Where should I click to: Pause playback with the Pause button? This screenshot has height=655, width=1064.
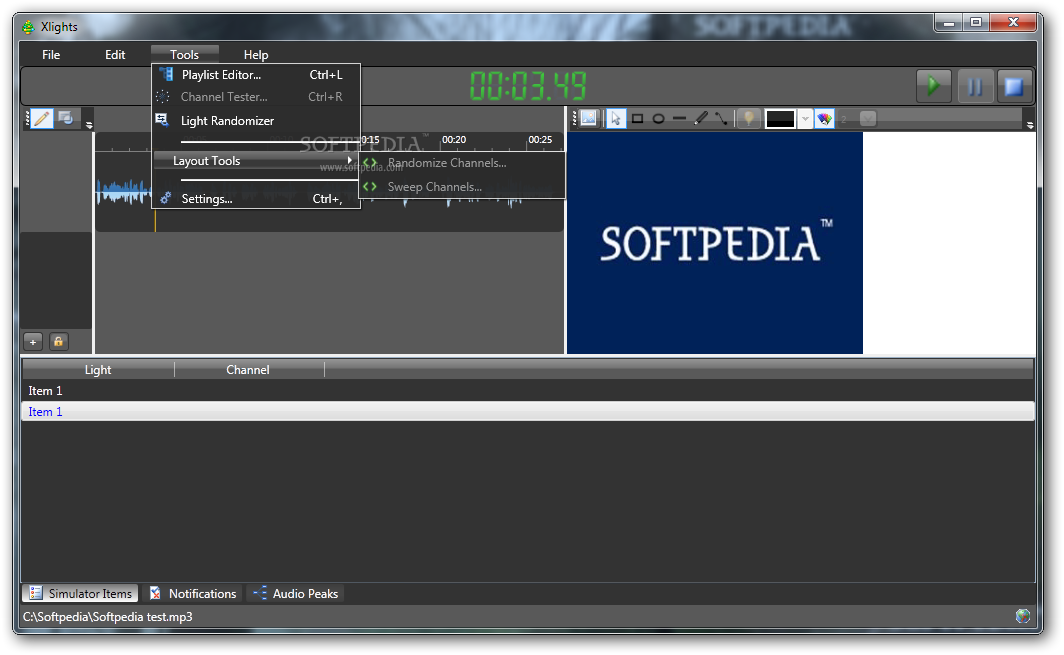pos(974,86)
